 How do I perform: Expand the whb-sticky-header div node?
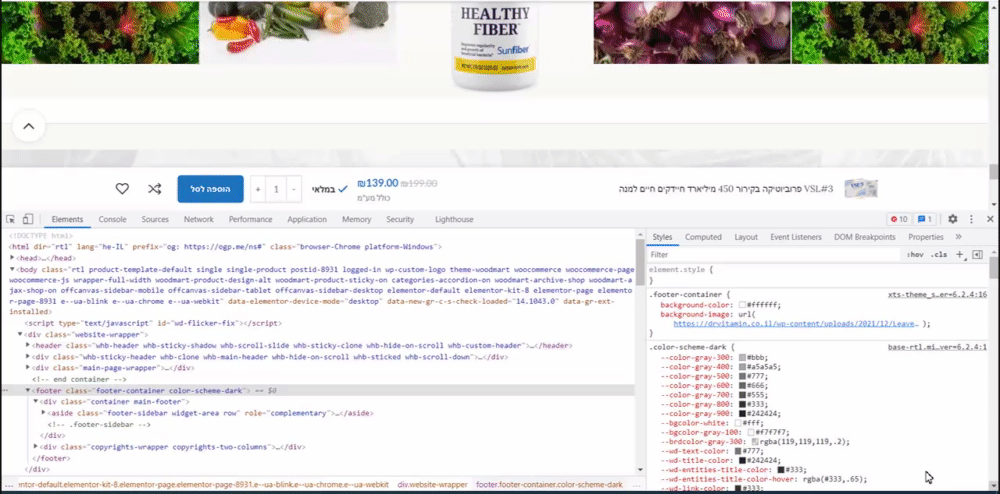point(27,357)
